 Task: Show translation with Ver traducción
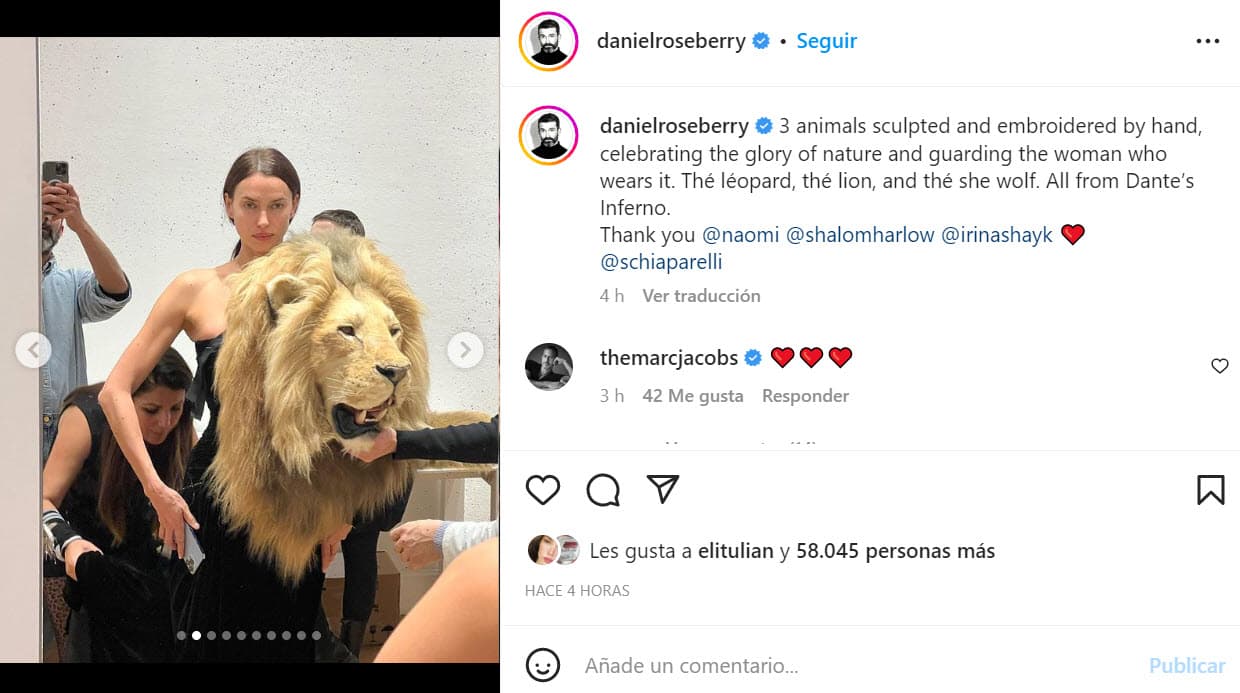pyautogui.click(x=701, y=296)
